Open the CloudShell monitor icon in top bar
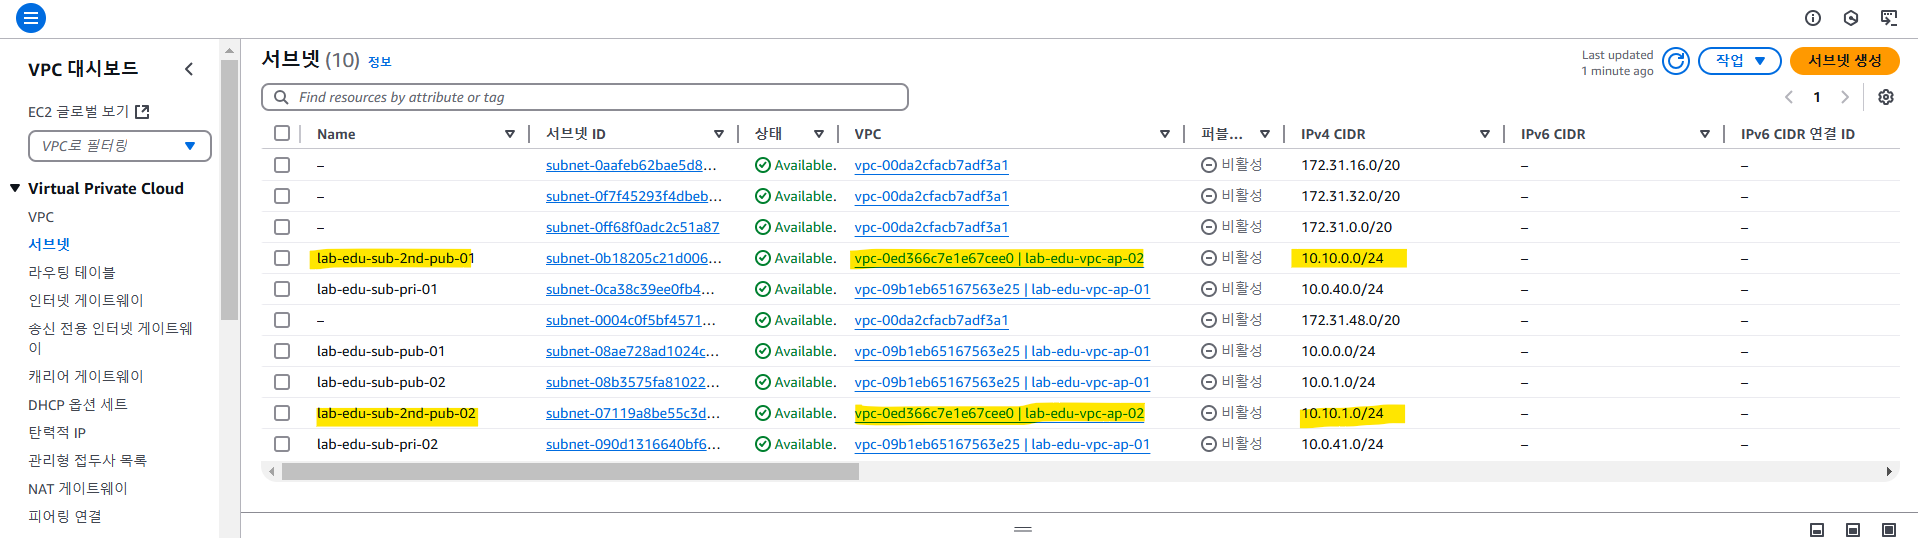1918x538 pixels. pos(1889,18)
